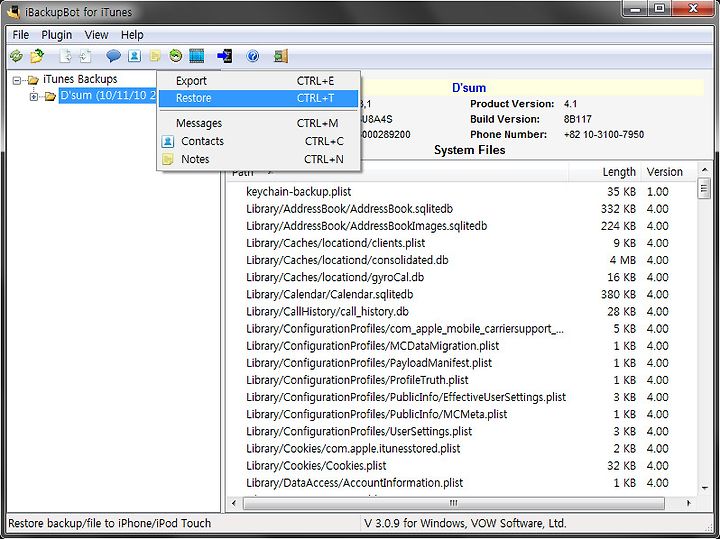Click the green Refresh backups toolbar icon
720x539 pixels.
click(16, 56)
